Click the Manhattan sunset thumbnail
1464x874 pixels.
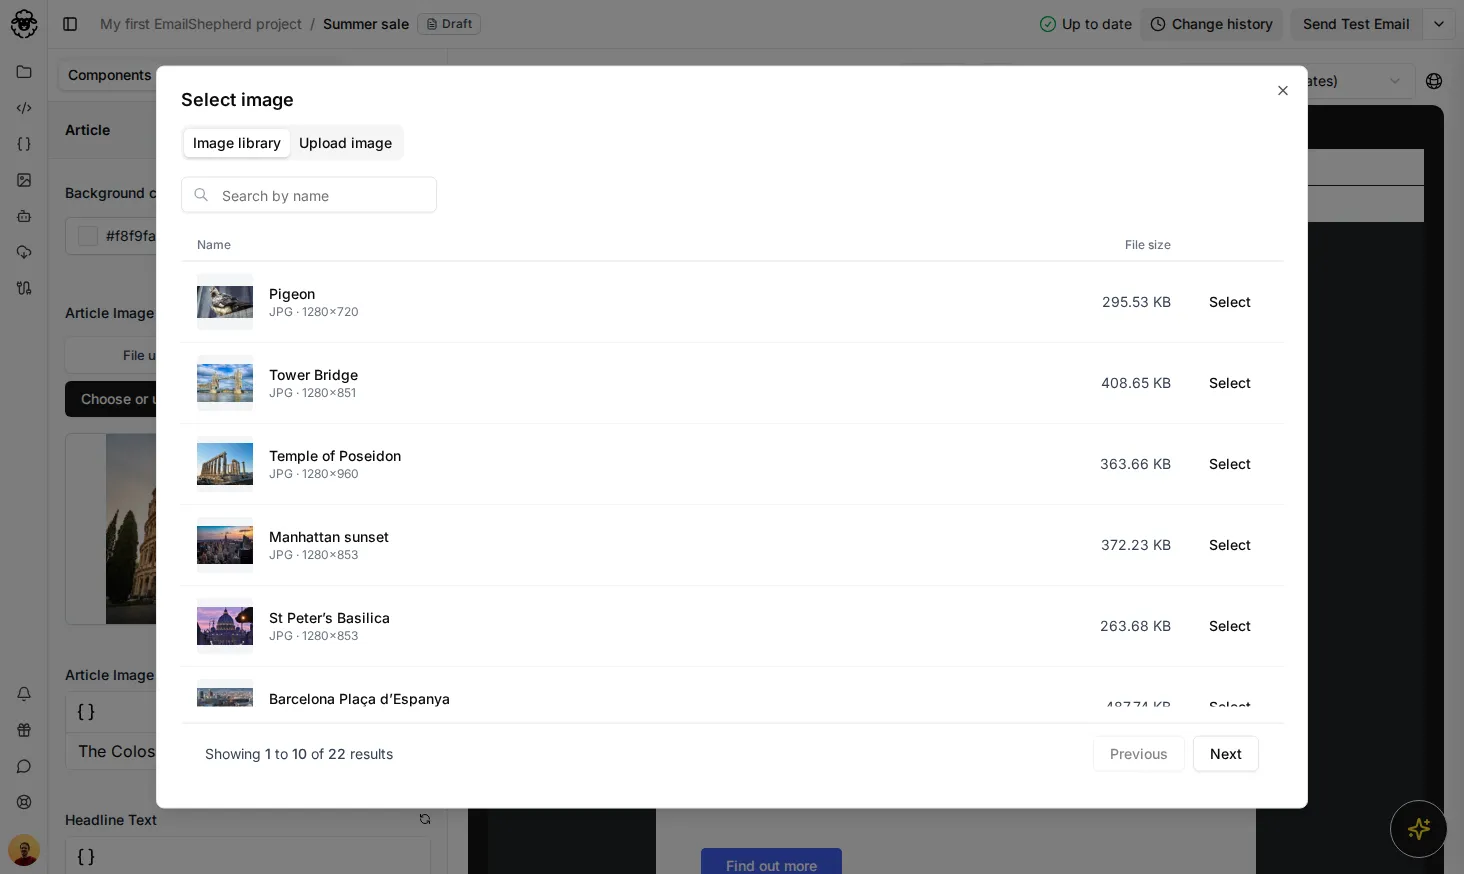click(225, 545)
